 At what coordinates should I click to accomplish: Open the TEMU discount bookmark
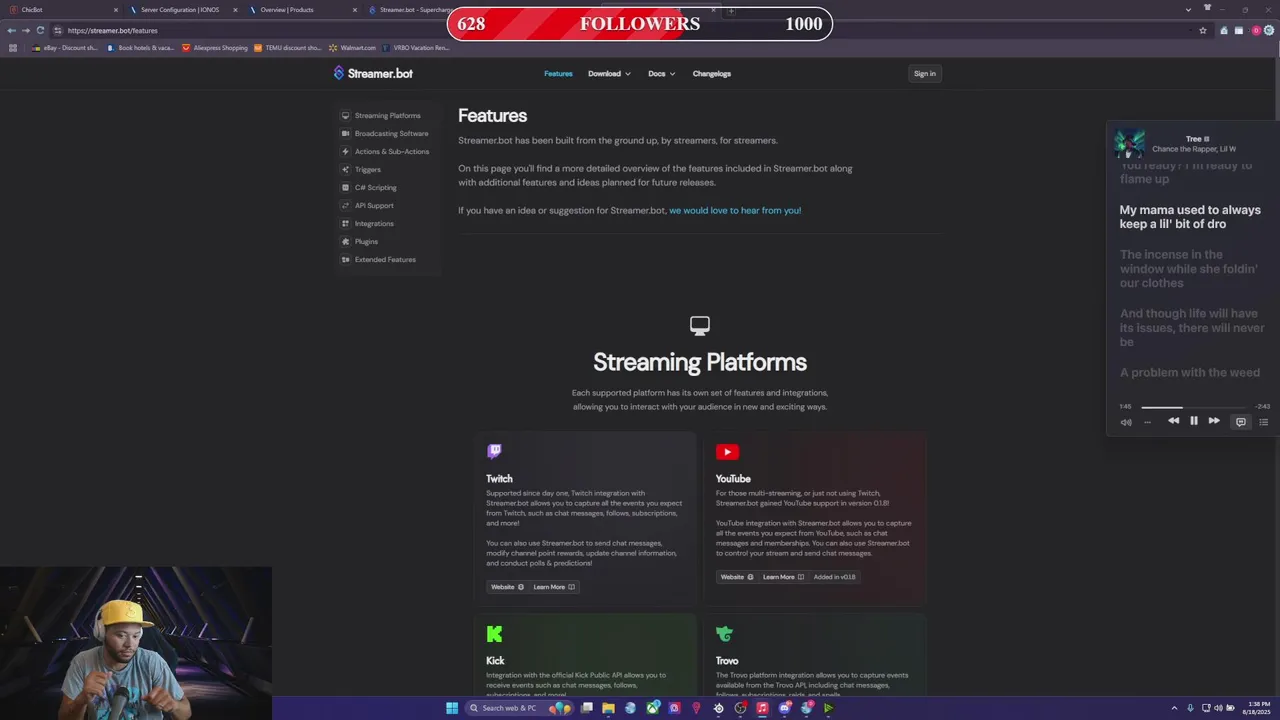pyautogui.click(x=288, y=47)
